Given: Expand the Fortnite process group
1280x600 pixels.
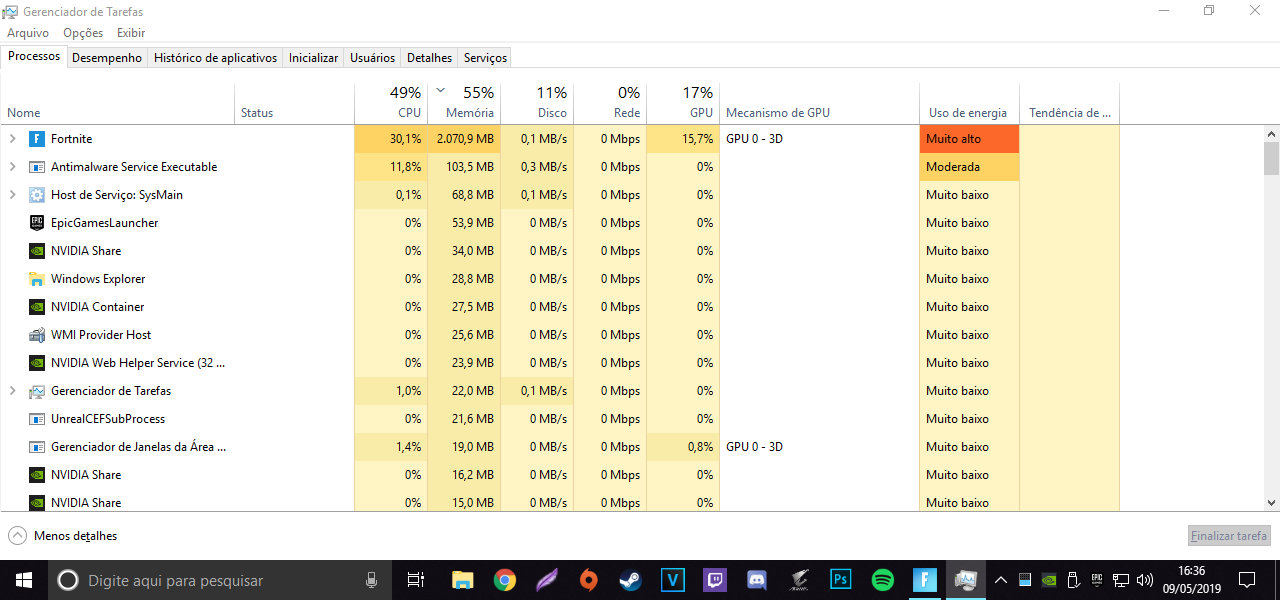Looking at the screenshot, I should tap(12, 139).
